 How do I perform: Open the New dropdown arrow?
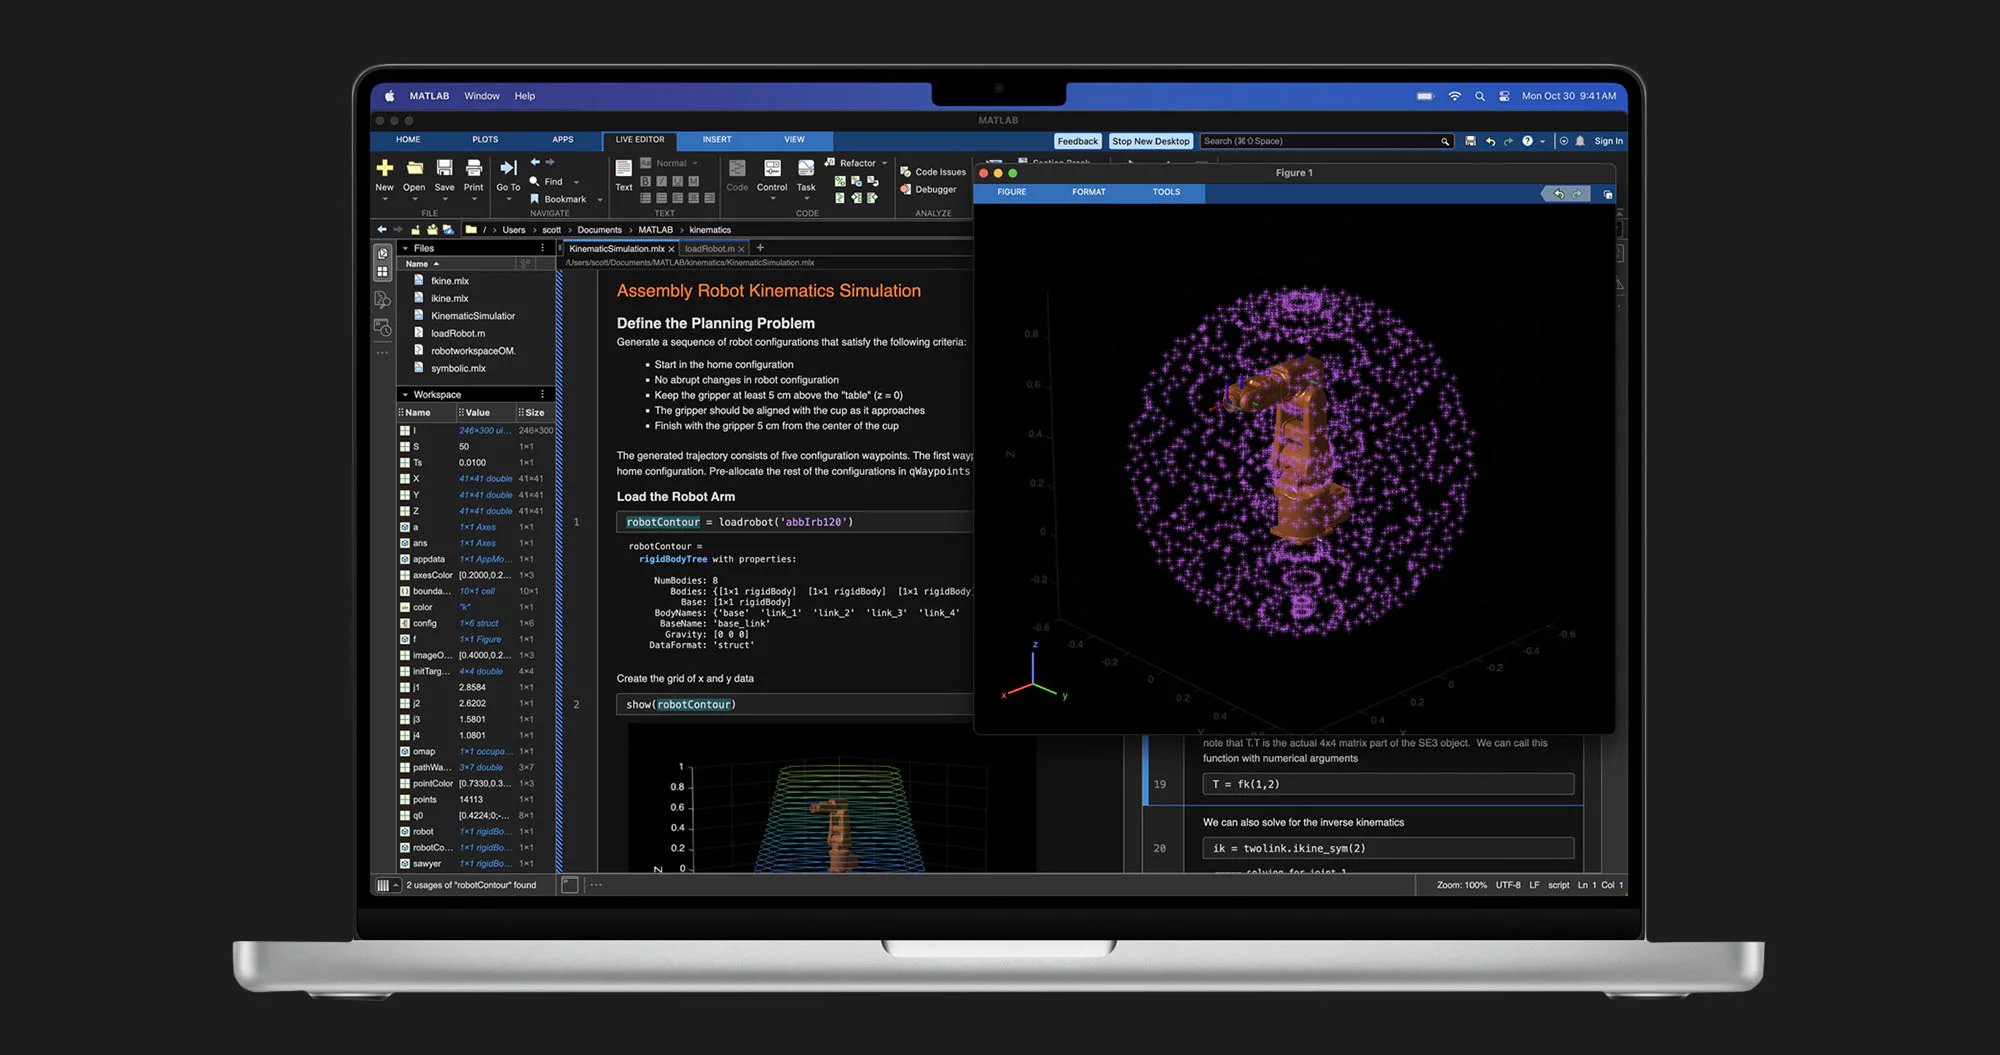pos(385,199)
